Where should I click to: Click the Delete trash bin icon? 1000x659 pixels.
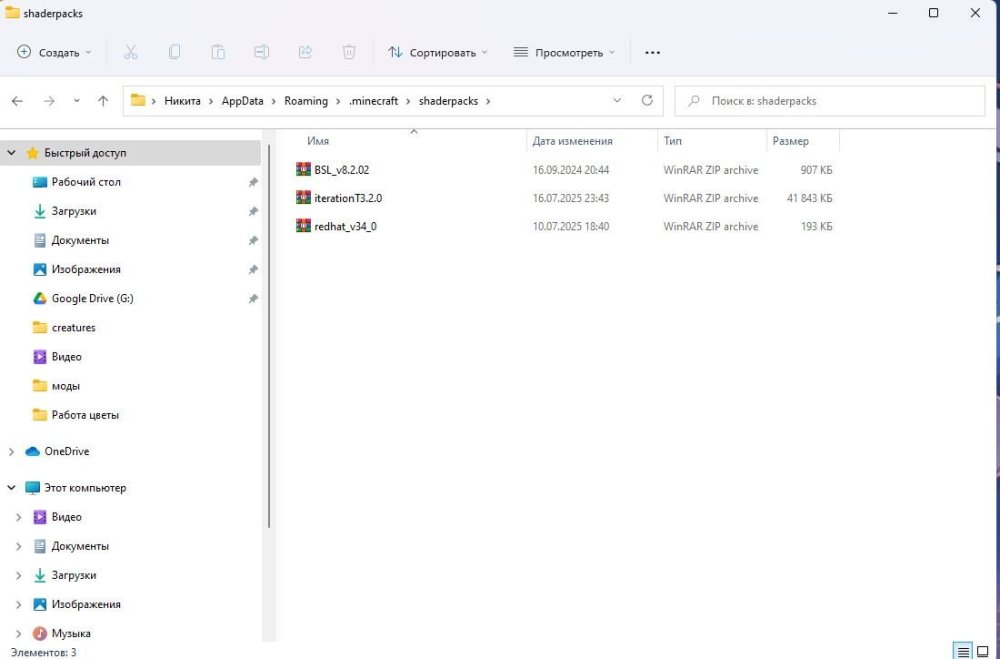349,52
